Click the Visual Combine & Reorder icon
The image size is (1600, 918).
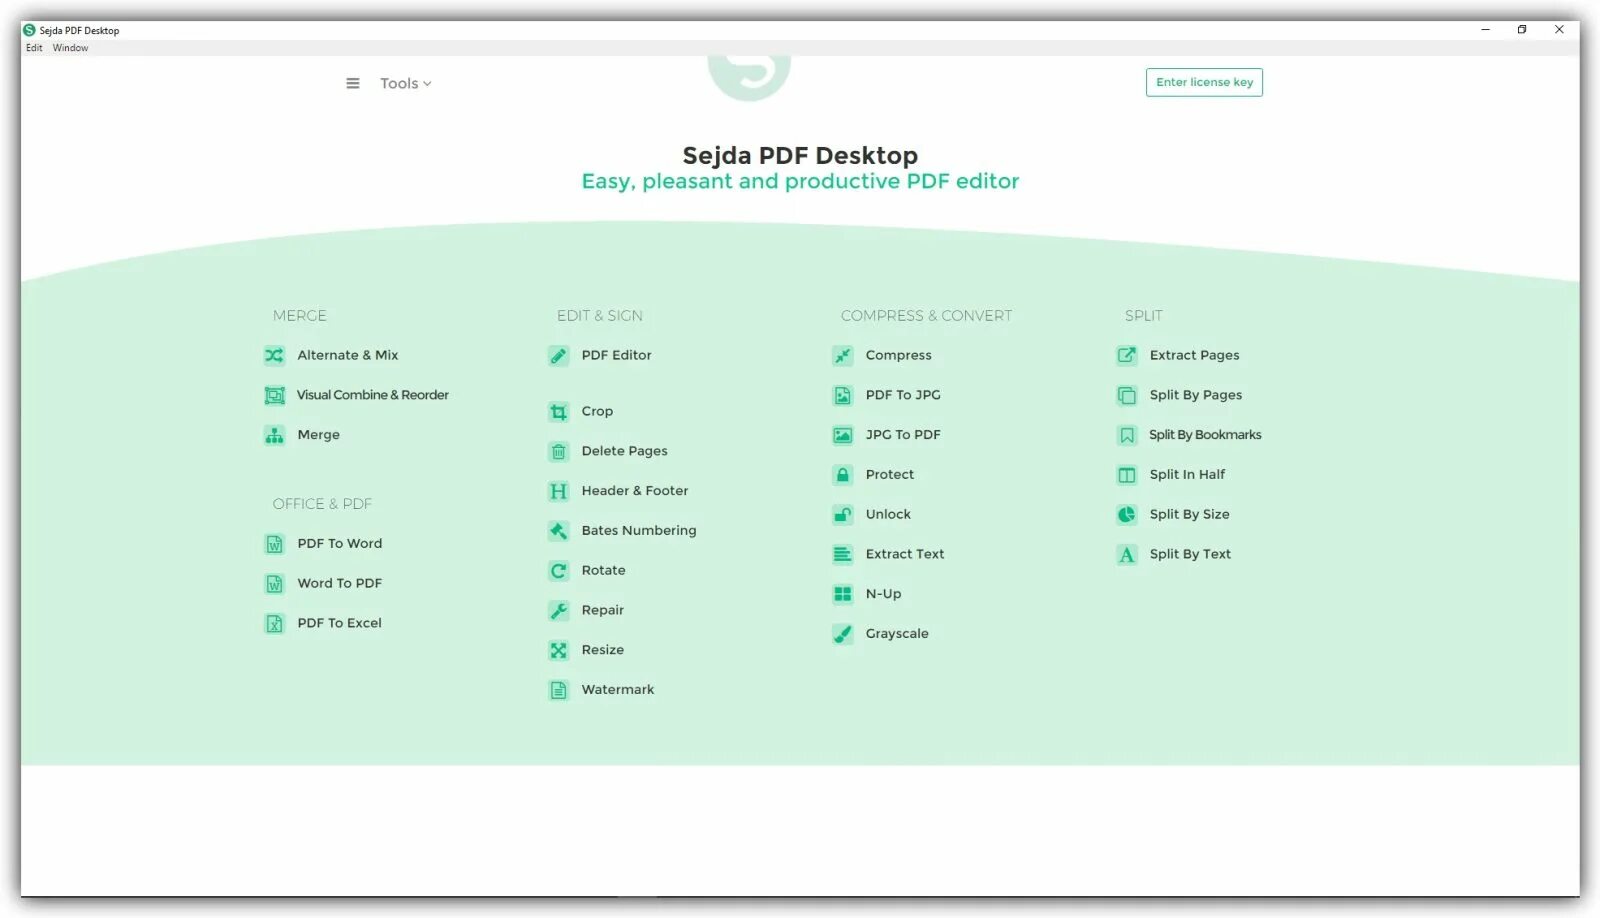(274, 396)
